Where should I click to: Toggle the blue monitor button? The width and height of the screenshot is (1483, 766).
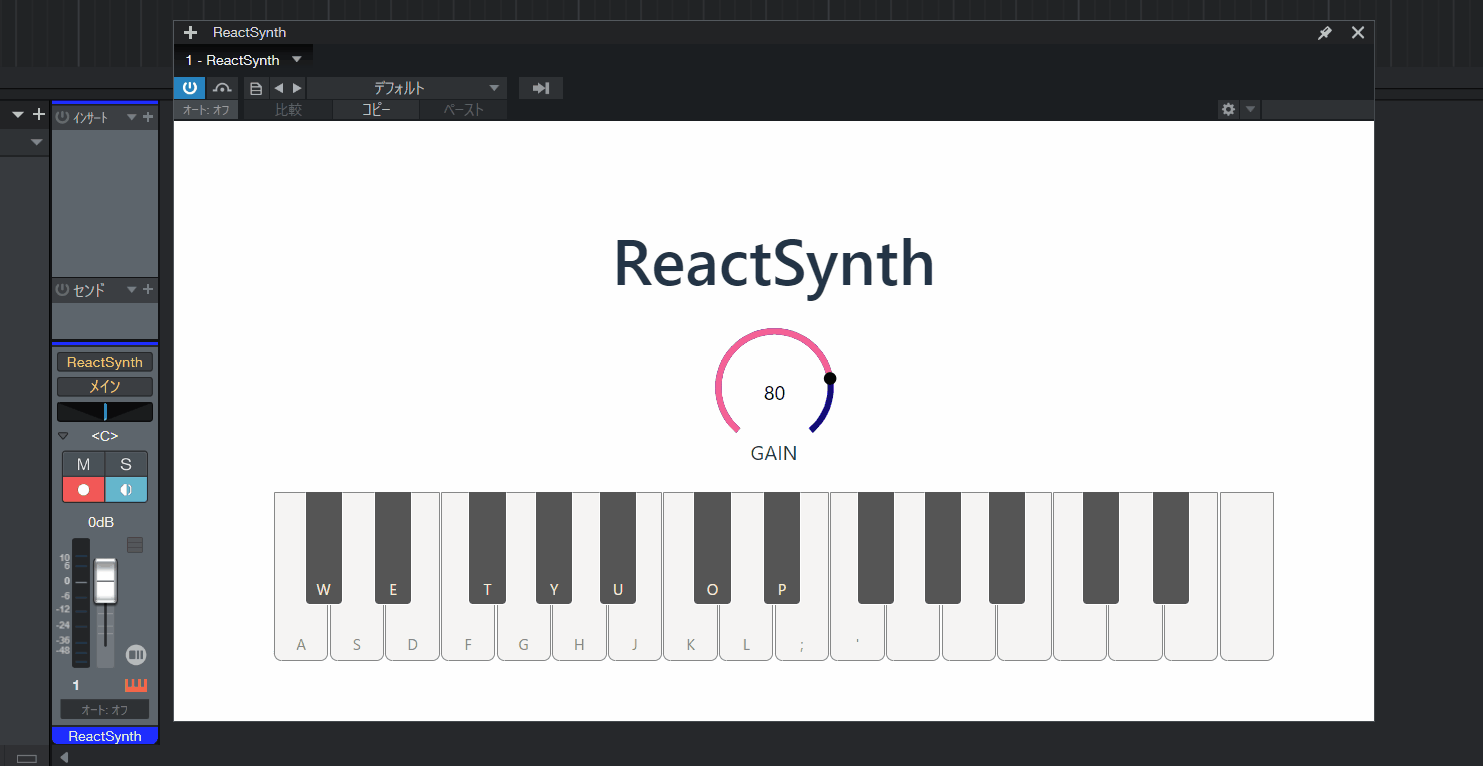(x=126, y=490)
